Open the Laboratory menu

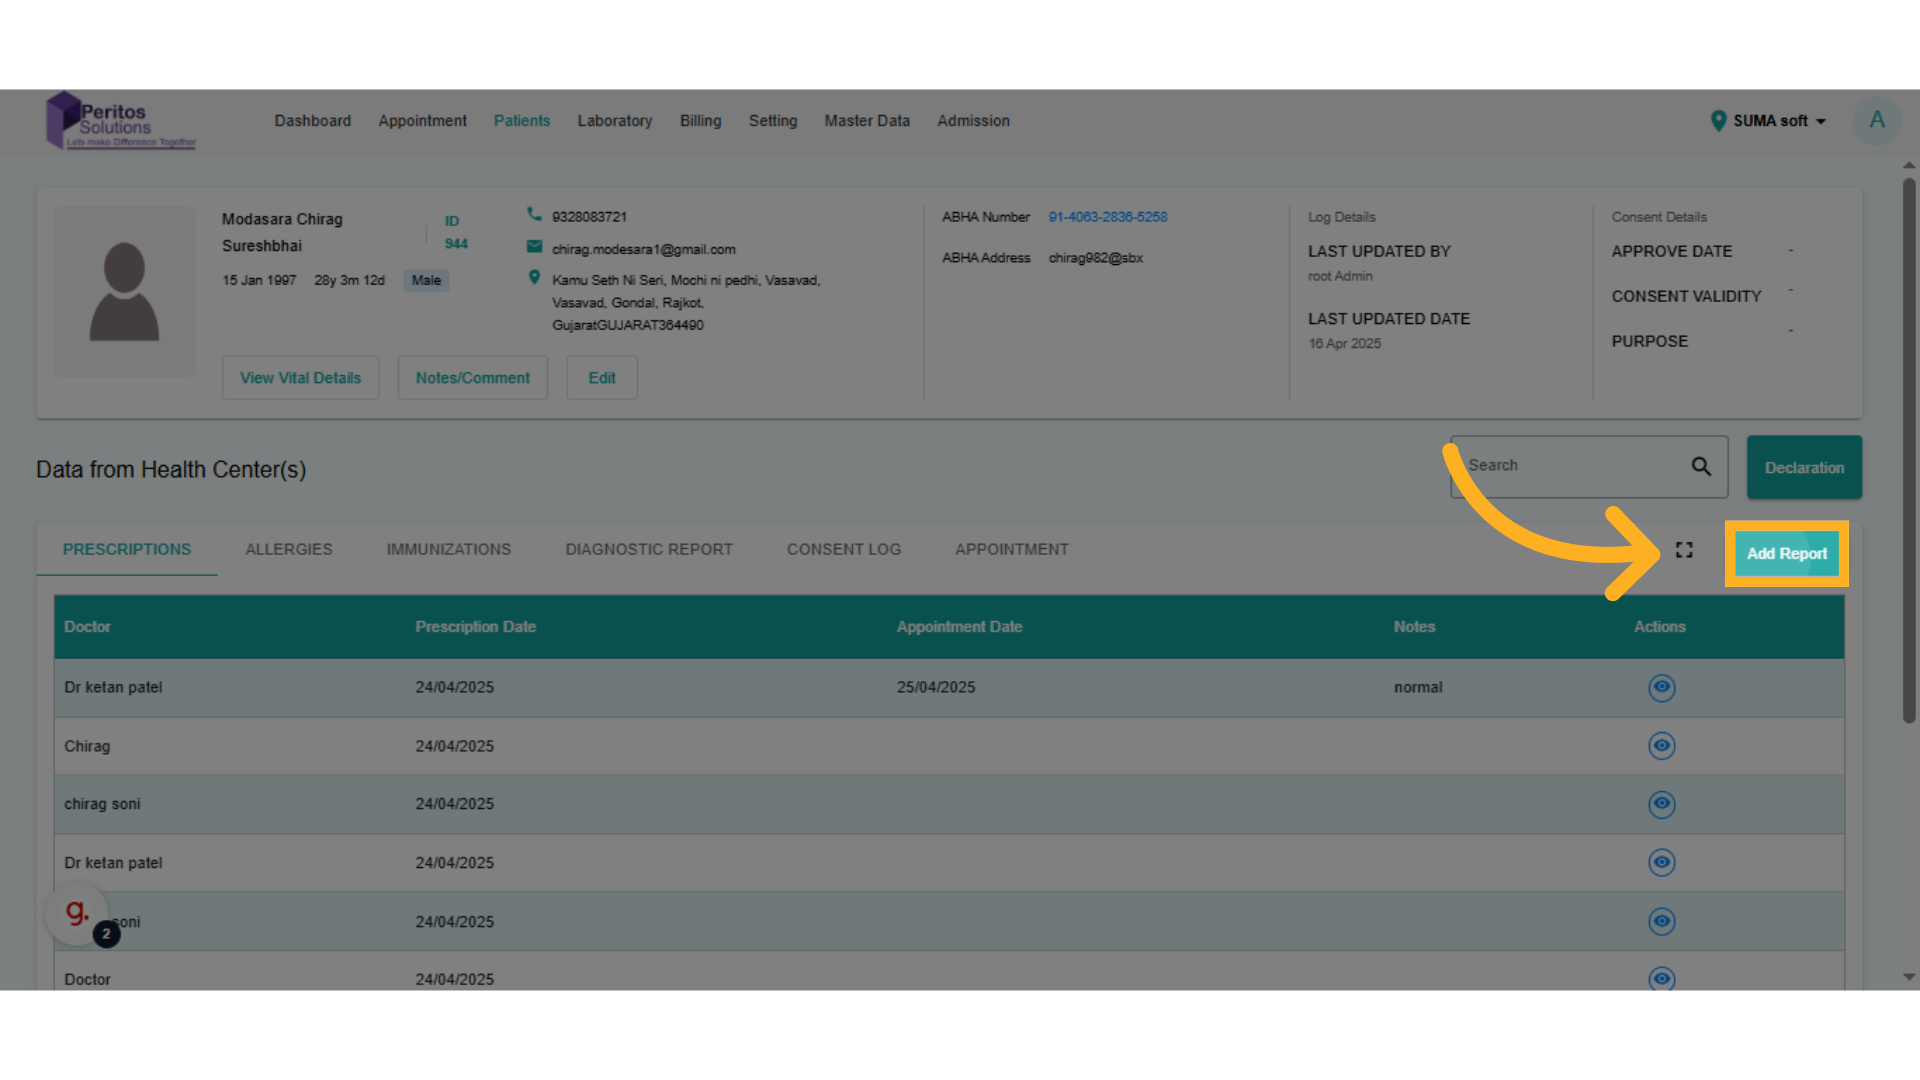(x=614, y=121)
